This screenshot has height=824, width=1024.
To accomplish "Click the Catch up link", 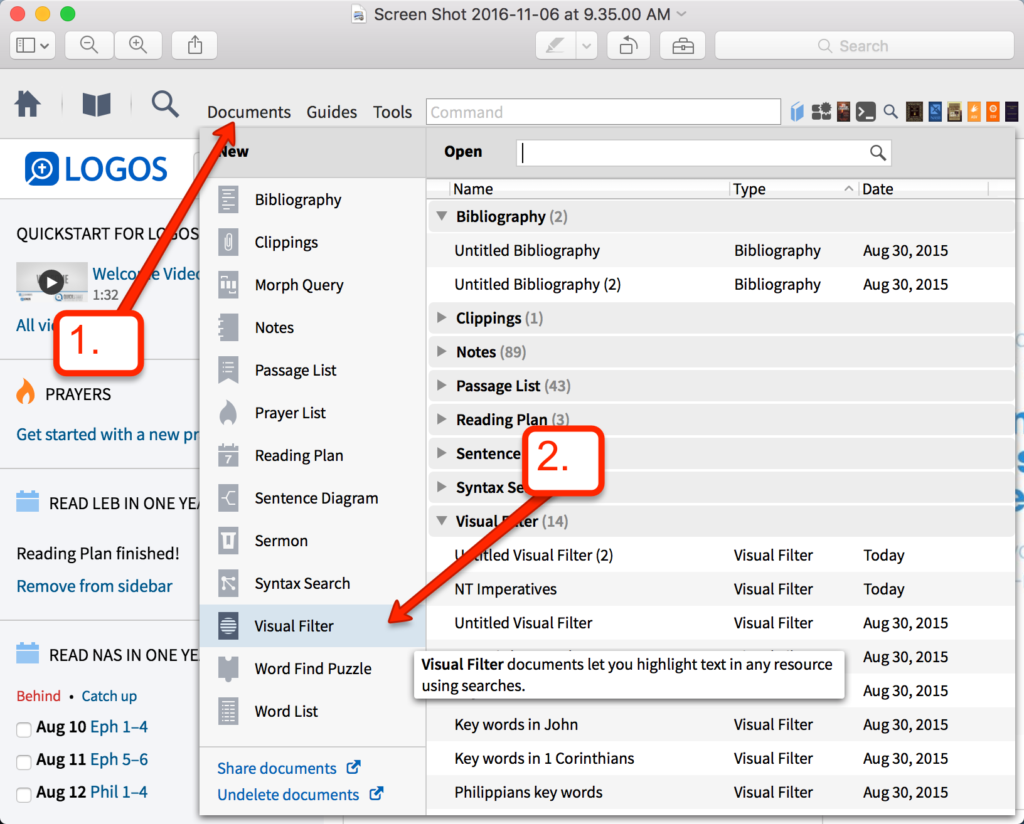I will click(109, 696).
